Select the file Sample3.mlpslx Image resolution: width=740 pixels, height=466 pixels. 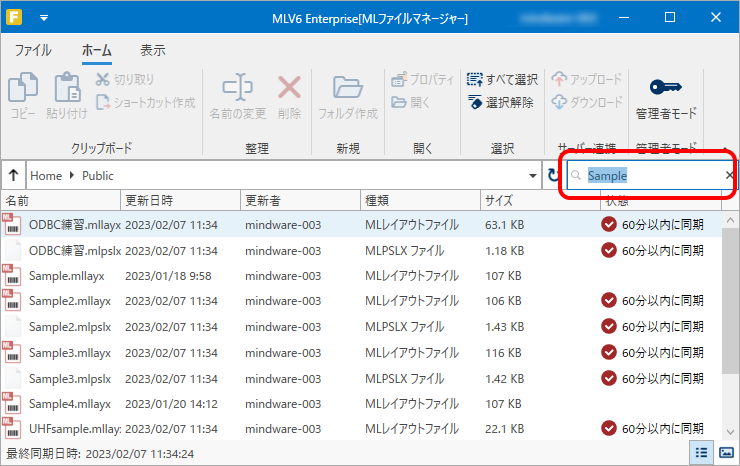pyautogui.click(x=361, y=379)
